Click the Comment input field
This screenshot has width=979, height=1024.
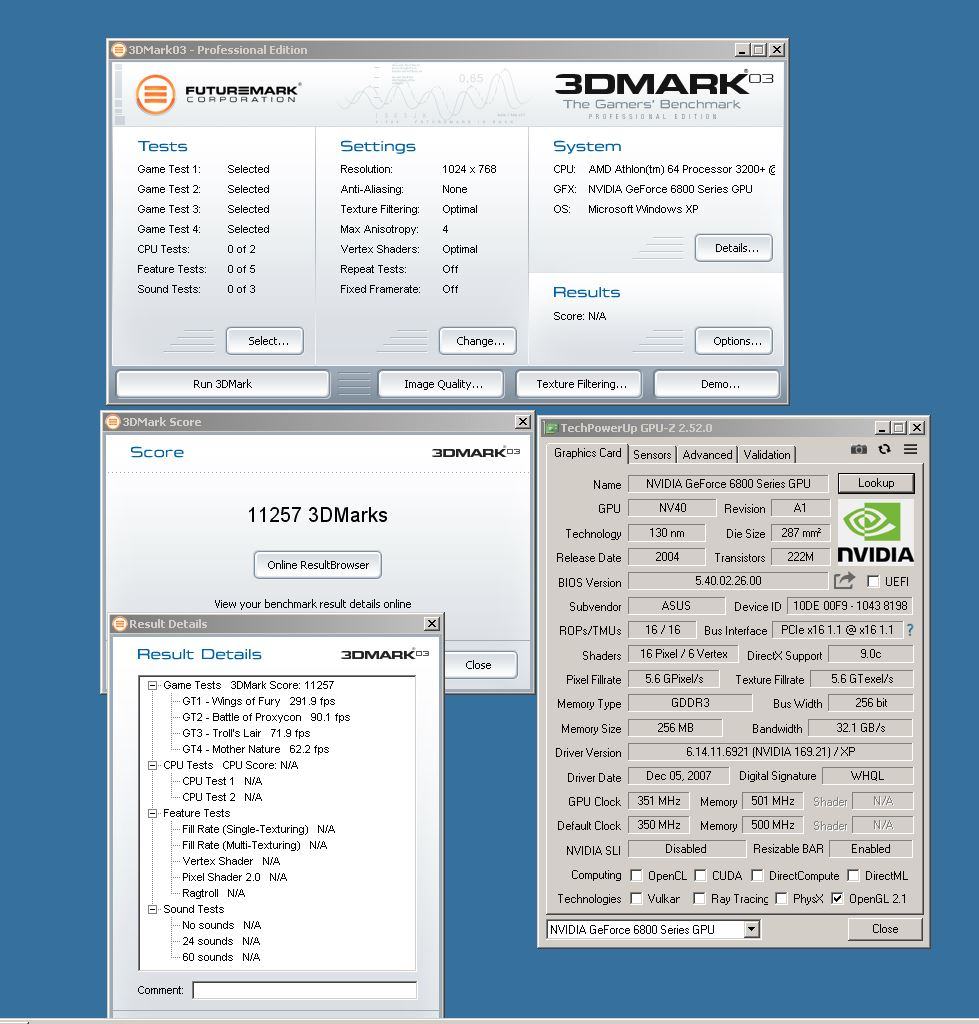(x=305, y=990)
